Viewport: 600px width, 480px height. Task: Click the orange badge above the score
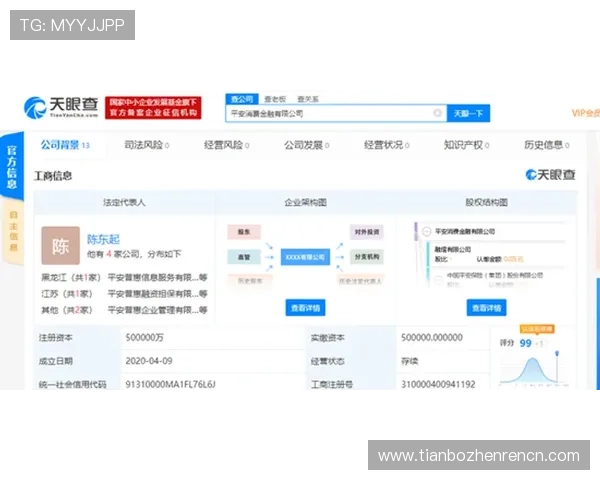537,329
